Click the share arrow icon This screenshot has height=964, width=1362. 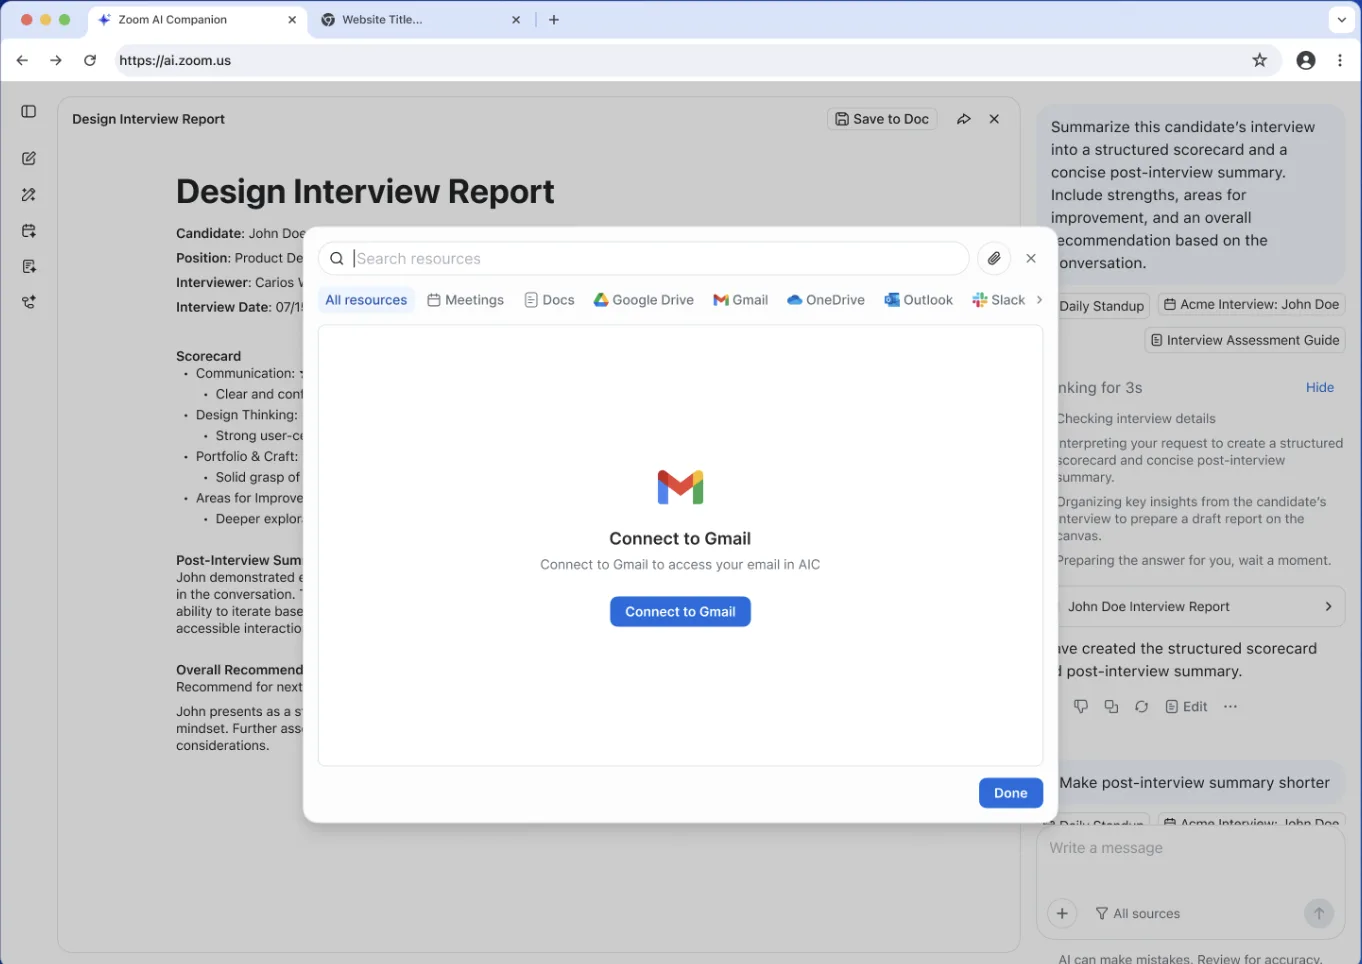[x=963, y=119]
